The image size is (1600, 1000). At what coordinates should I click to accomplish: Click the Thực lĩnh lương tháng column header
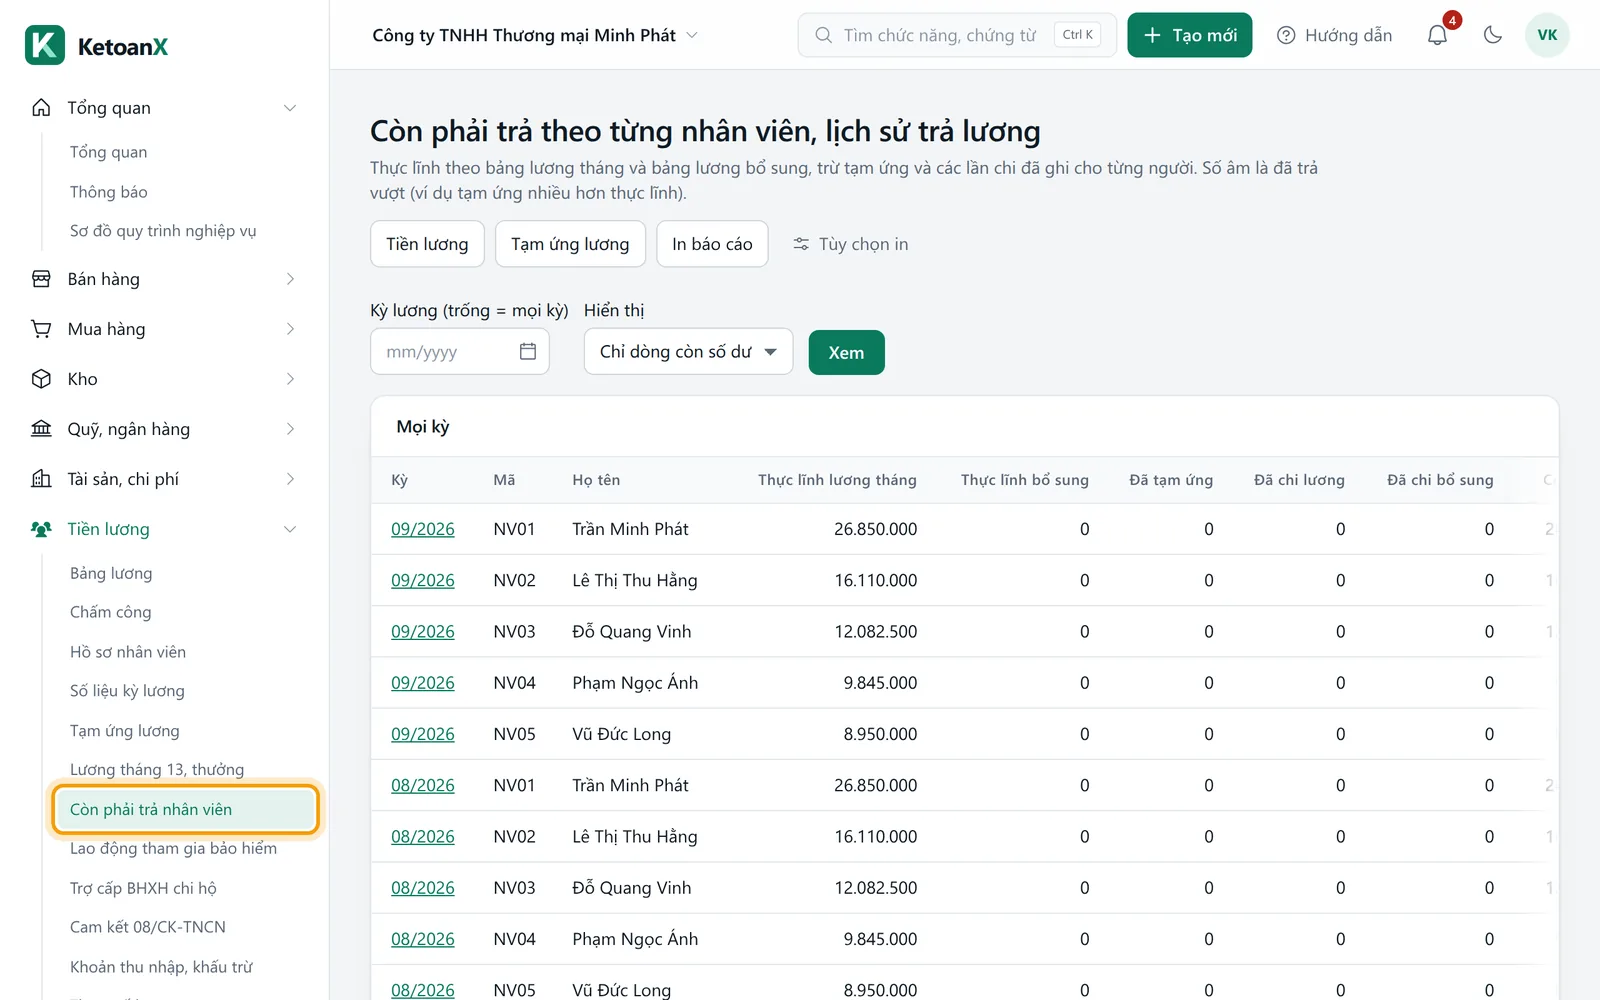(837, 480)
